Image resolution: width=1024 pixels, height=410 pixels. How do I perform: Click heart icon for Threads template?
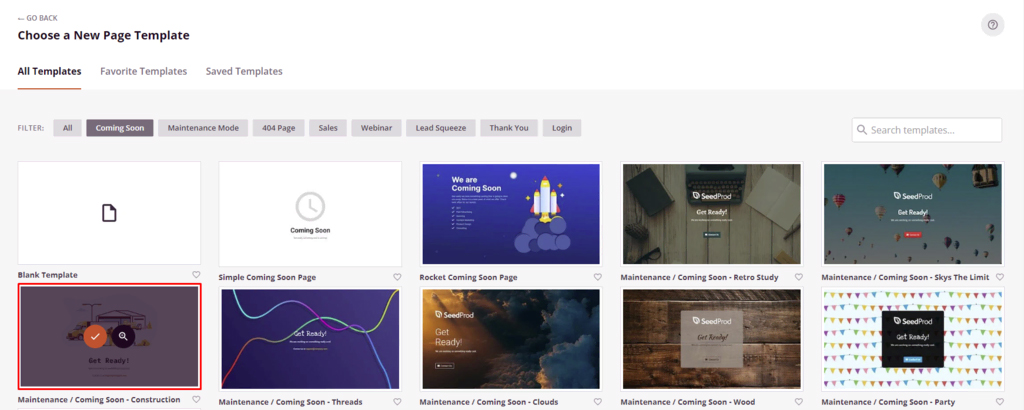[397, 402]
